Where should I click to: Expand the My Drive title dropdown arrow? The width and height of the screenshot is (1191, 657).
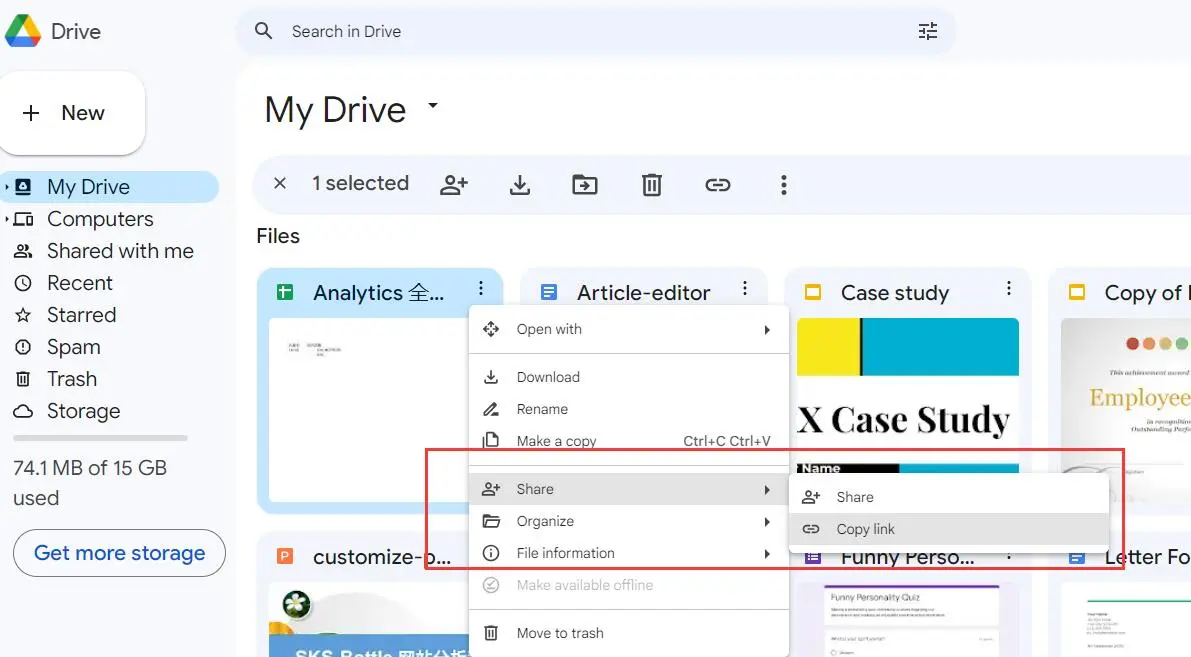433,105
